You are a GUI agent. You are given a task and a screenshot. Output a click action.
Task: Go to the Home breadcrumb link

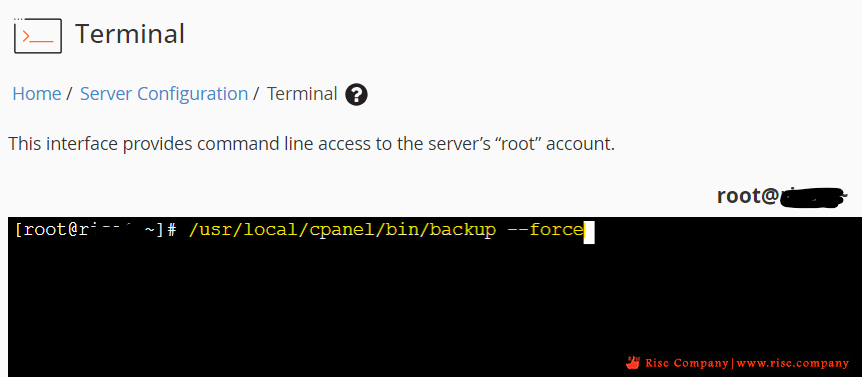37,94
